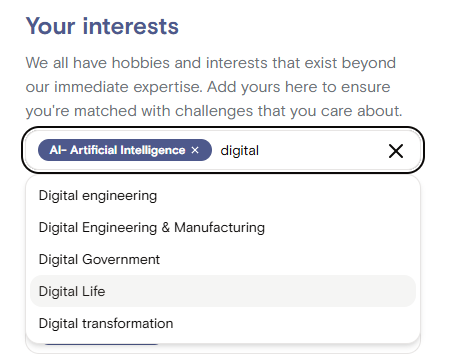Focus the empty space in the interests field
The height and width of the screenshot is (363, 454).
320,151
